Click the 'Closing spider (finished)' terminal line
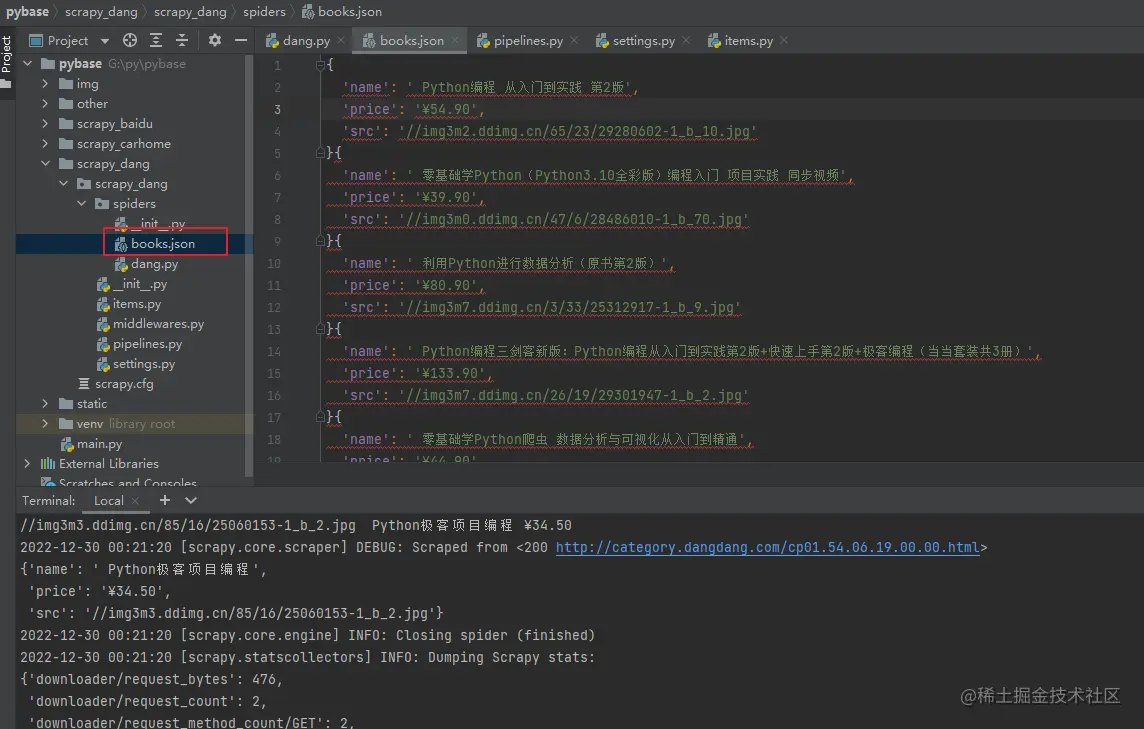Viewport: 1144px width, 729px height. (307, 636)
